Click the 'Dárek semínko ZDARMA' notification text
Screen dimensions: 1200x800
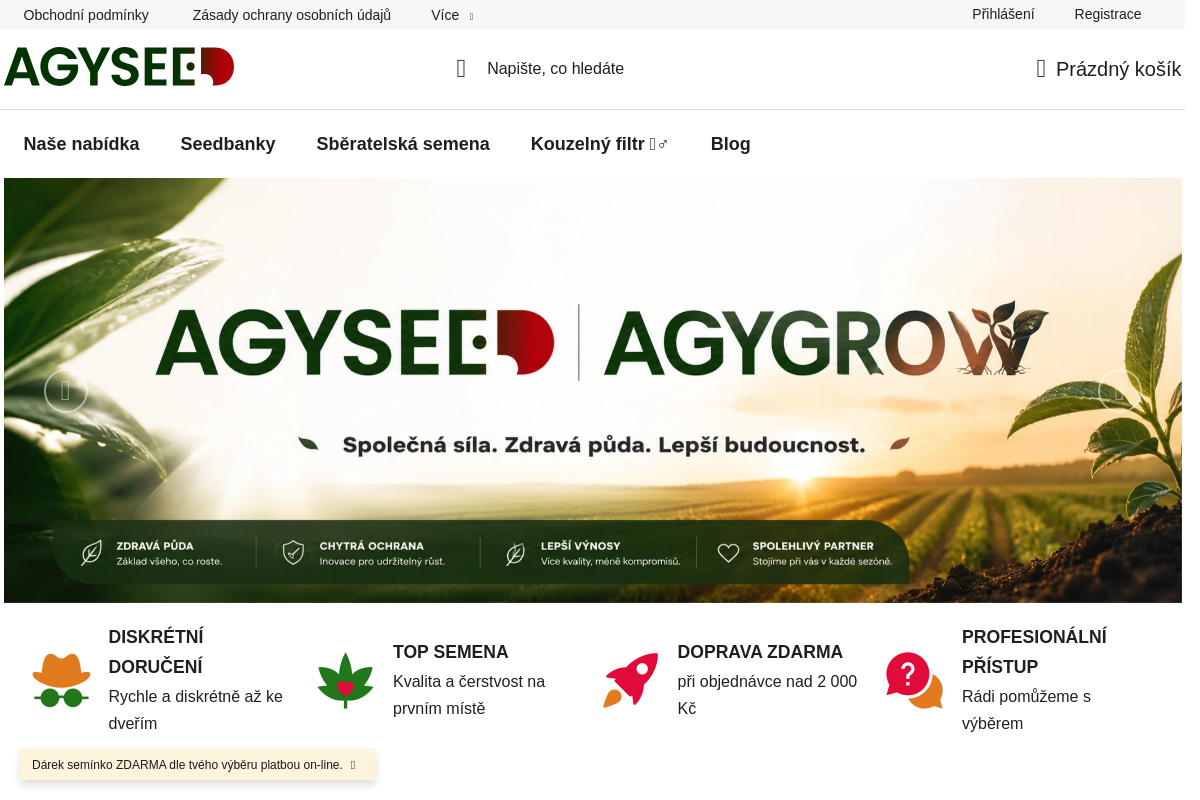click(187, 765)
